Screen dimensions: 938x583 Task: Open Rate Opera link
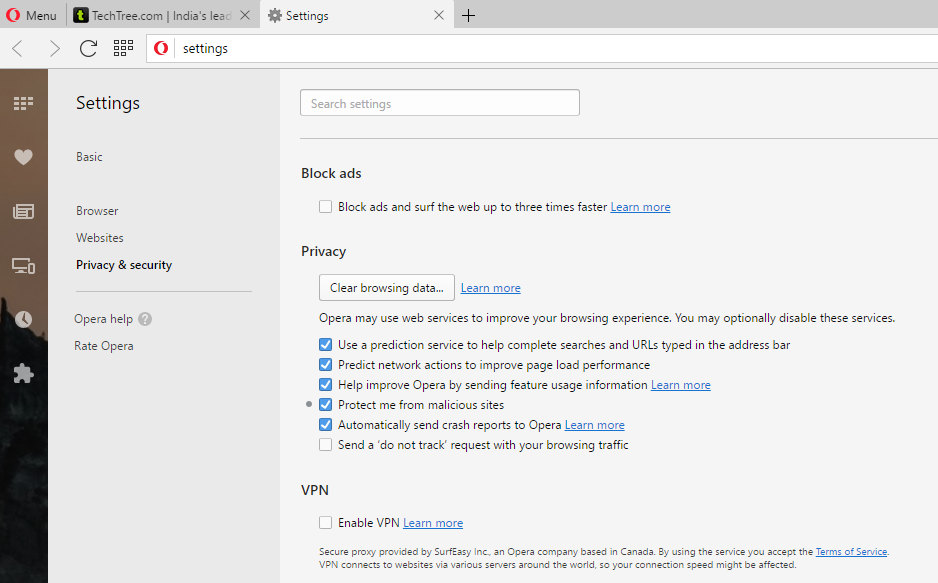tap(103, 346)
